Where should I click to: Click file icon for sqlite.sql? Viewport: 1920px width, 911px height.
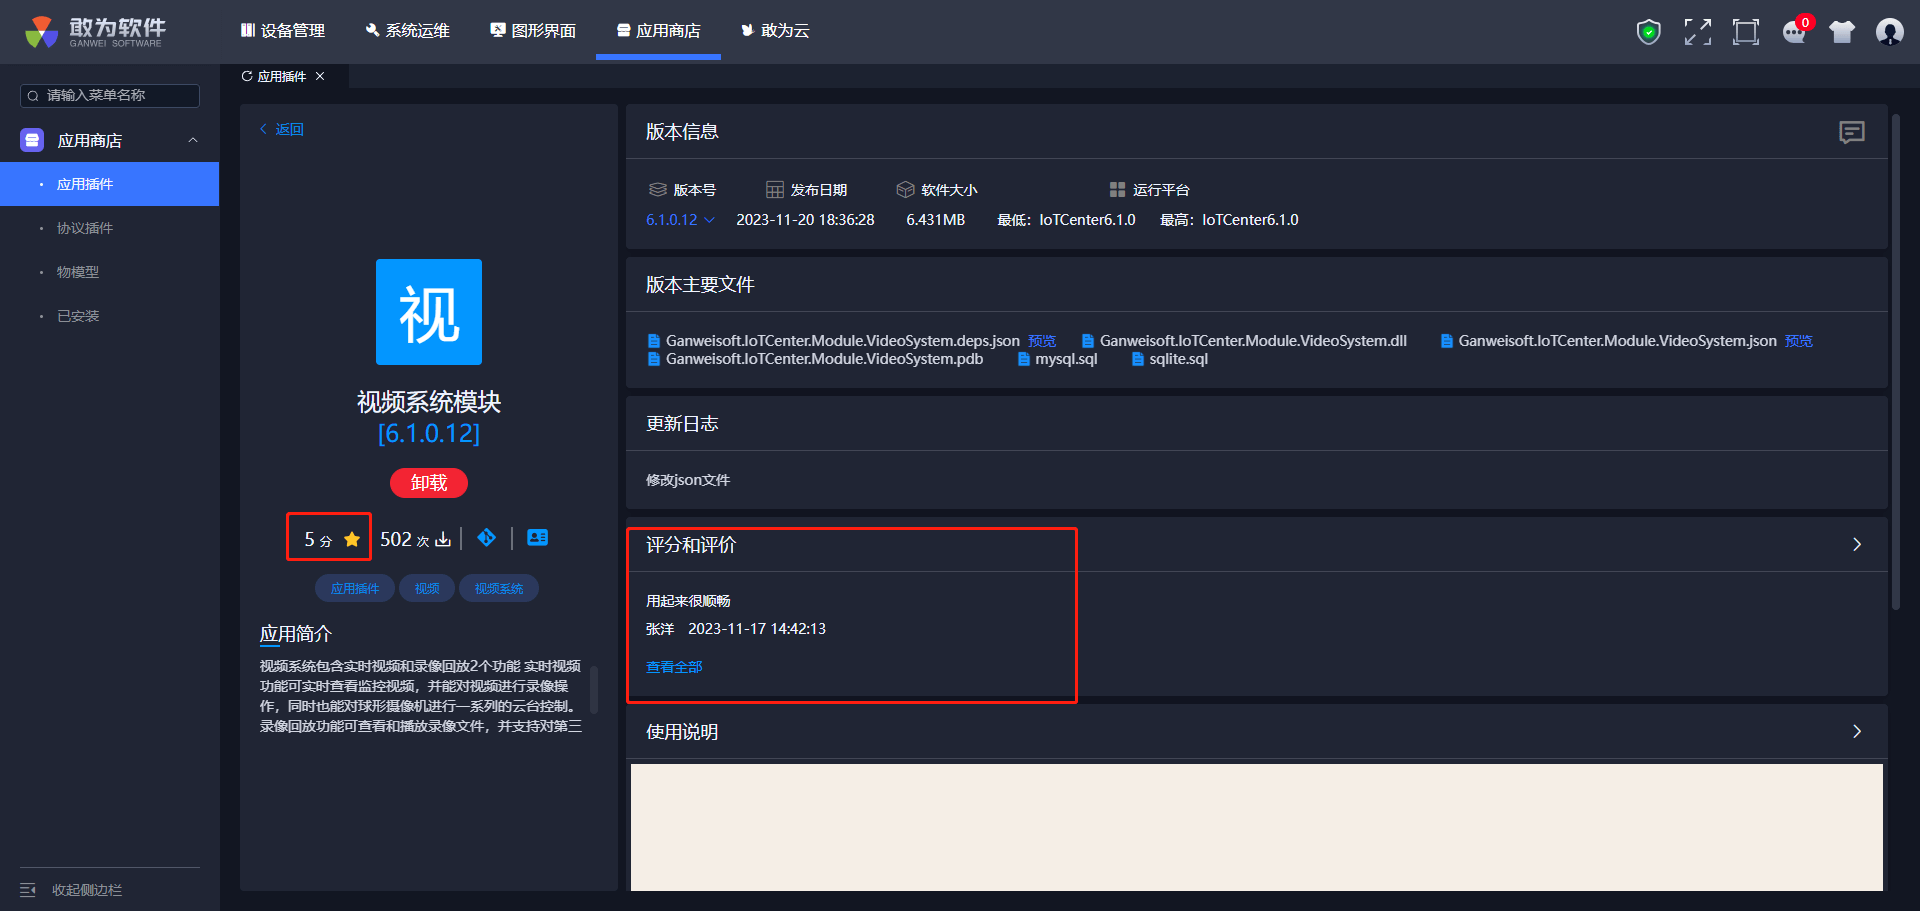[x=1137, y=359]
